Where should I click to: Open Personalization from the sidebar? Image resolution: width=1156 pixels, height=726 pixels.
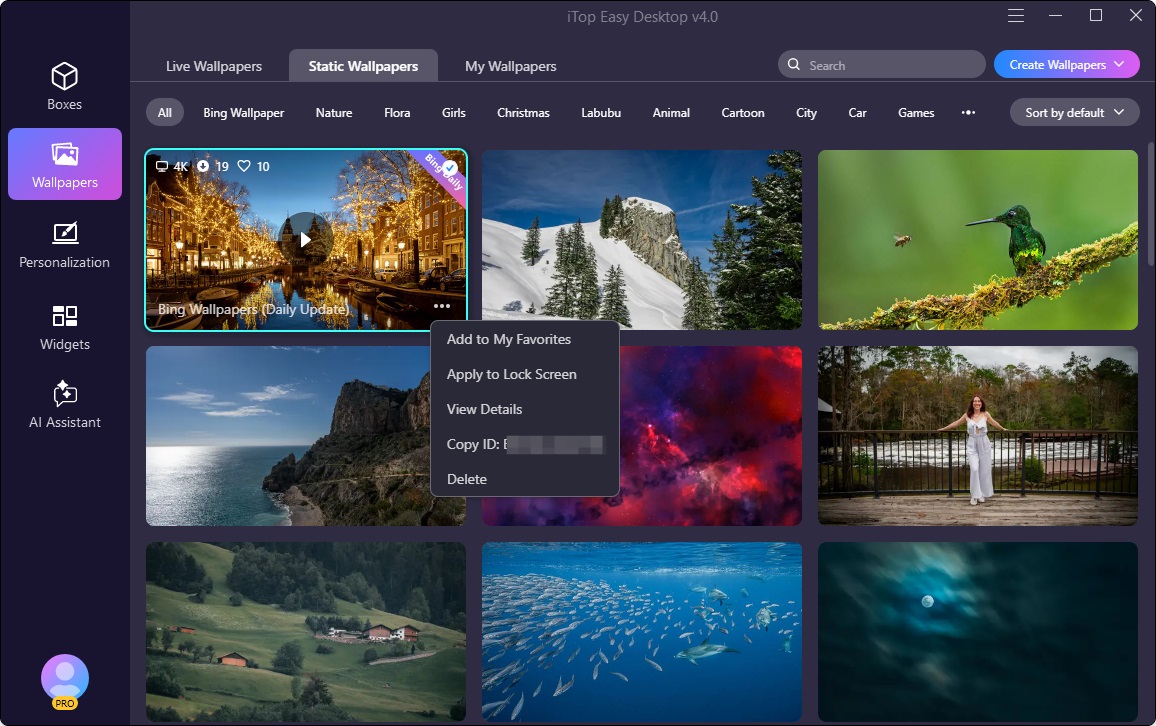65,246
